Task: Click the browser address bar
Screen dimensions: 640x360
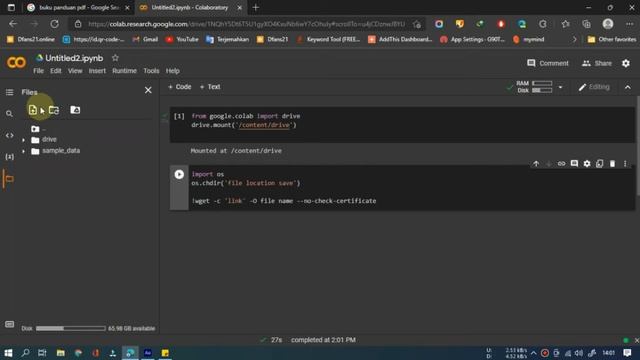Action: pos(247,24)
